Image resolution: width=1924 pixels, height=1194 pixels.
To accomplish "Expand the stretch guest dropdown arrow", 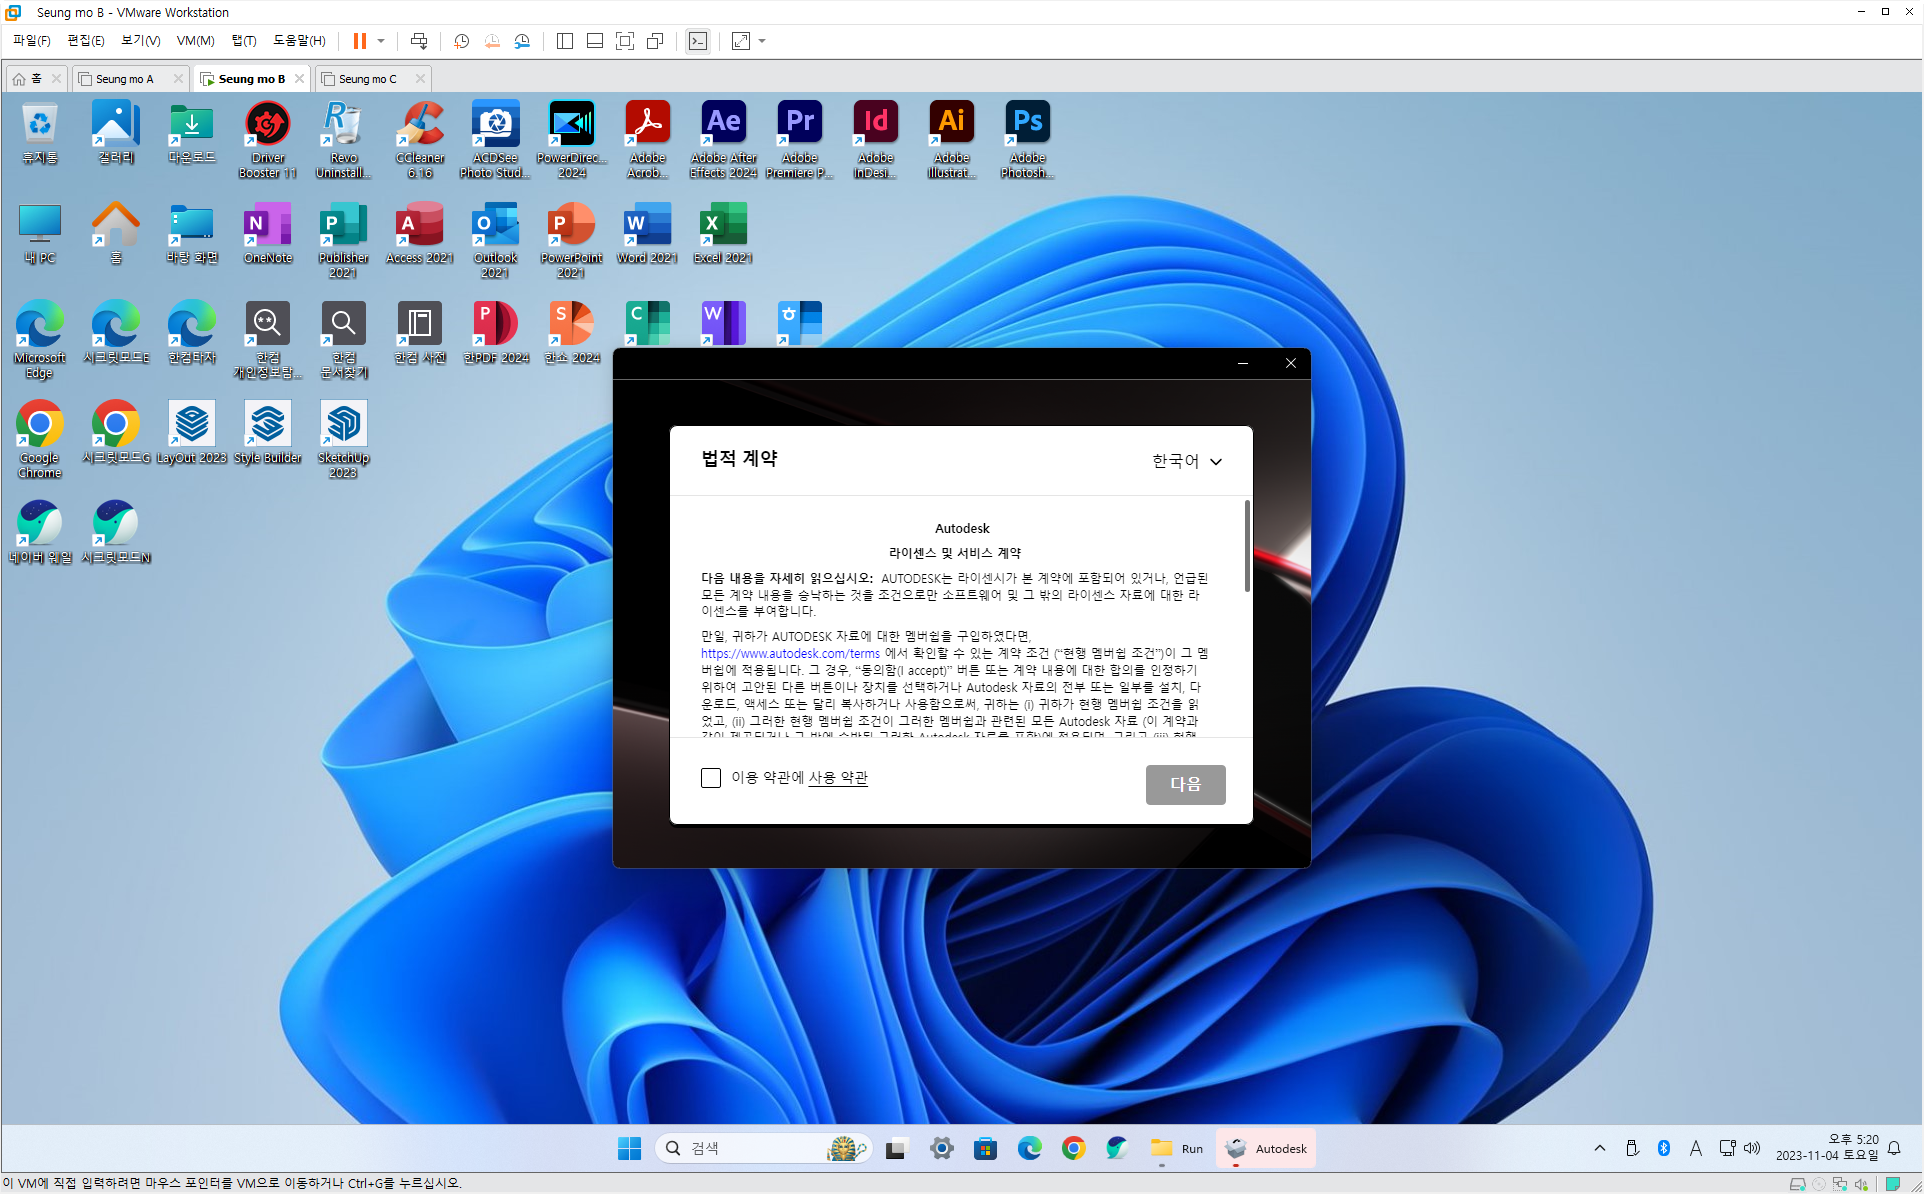I will click(x=762, y=41).
